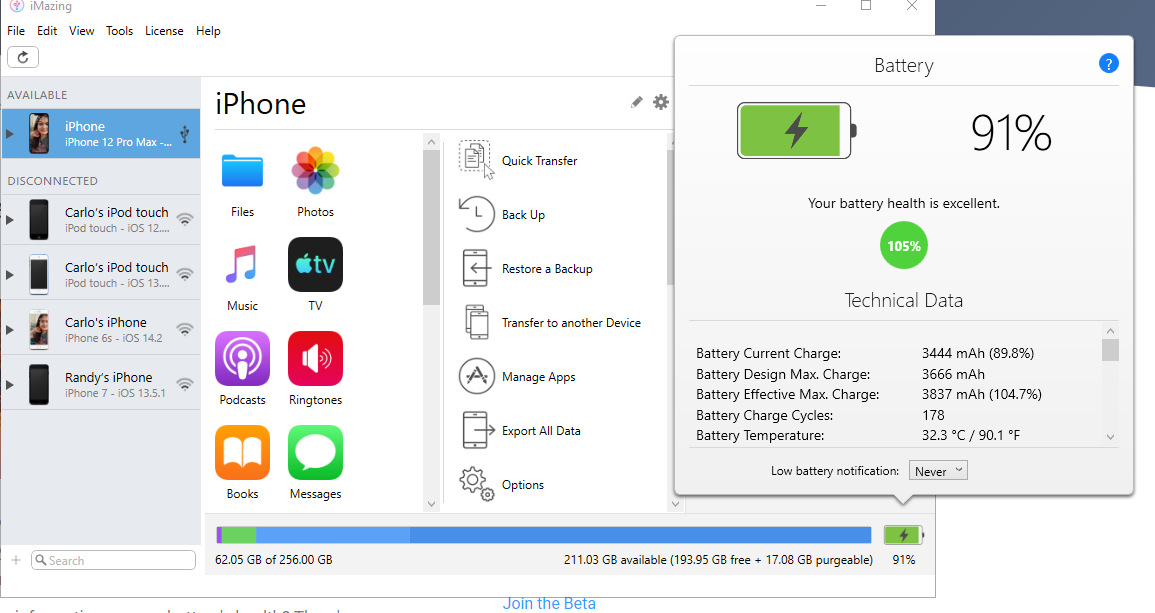Click USB icon on iPhone 12 Pro Max
1155x613 pixels.
click(x=185, y=133)
